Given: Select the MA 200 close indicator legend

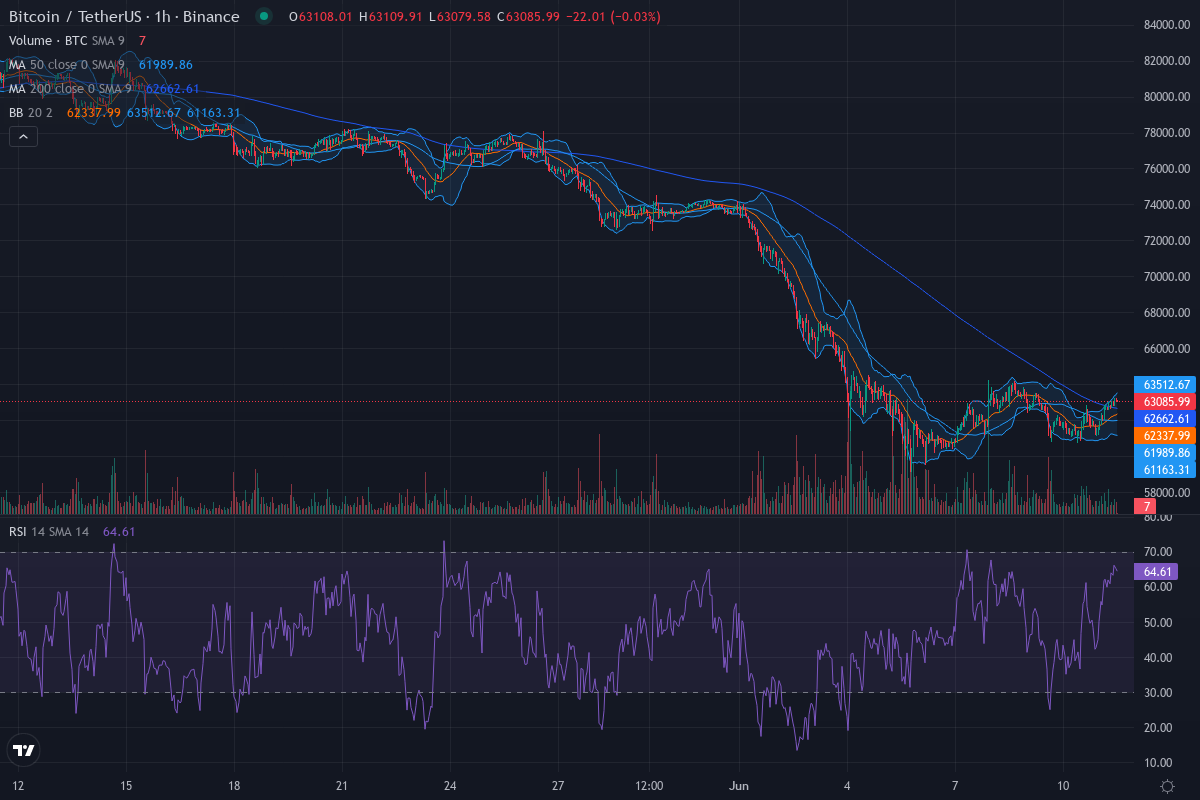Looking at the screenshot, I should click(70, 88).
